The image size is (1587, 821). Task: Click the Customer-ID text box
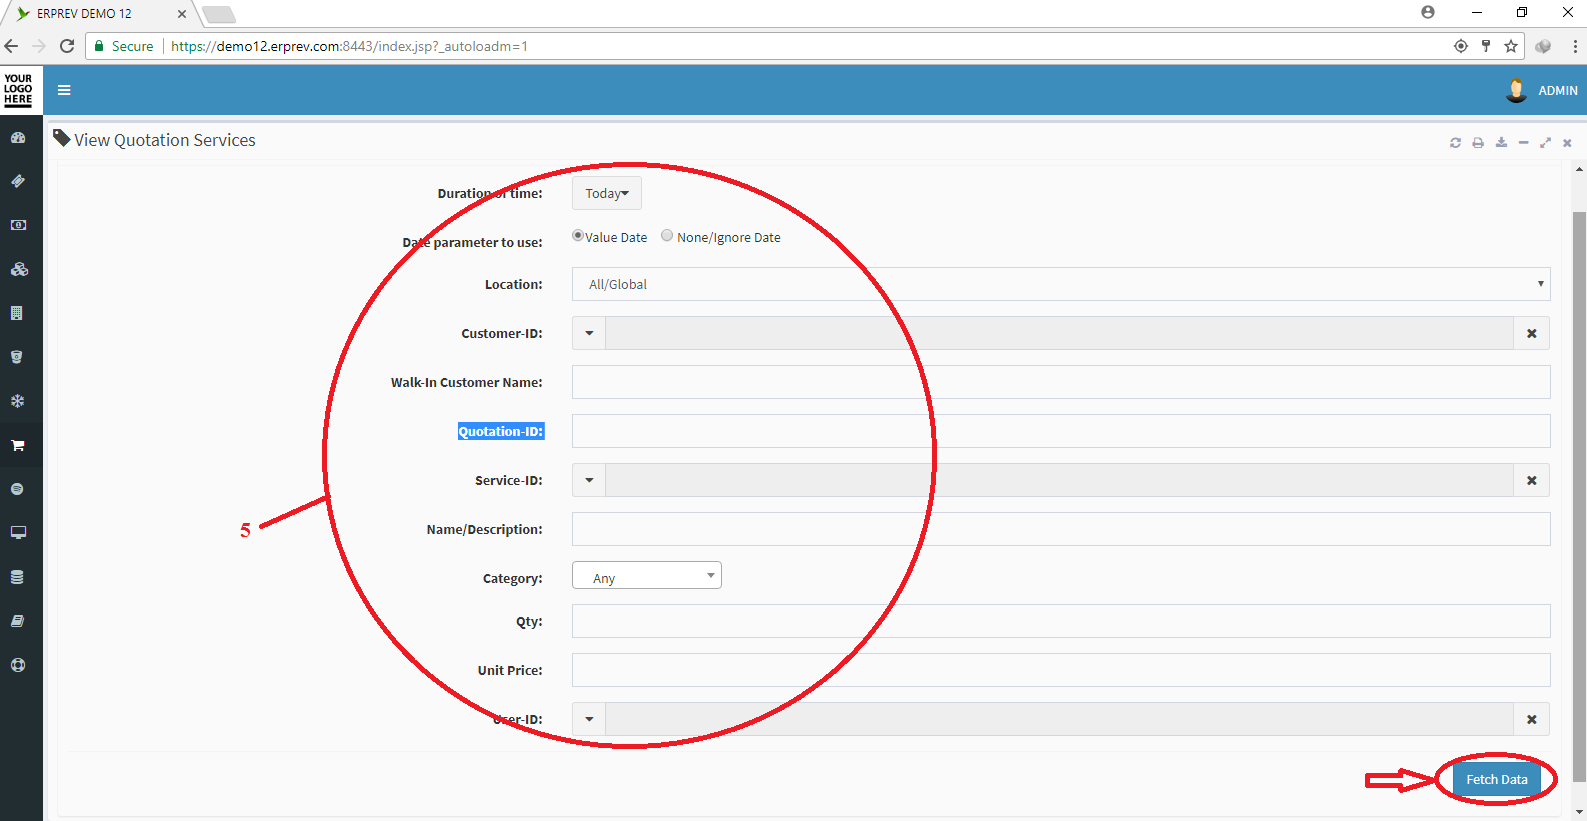click(x=1059, y=333)
